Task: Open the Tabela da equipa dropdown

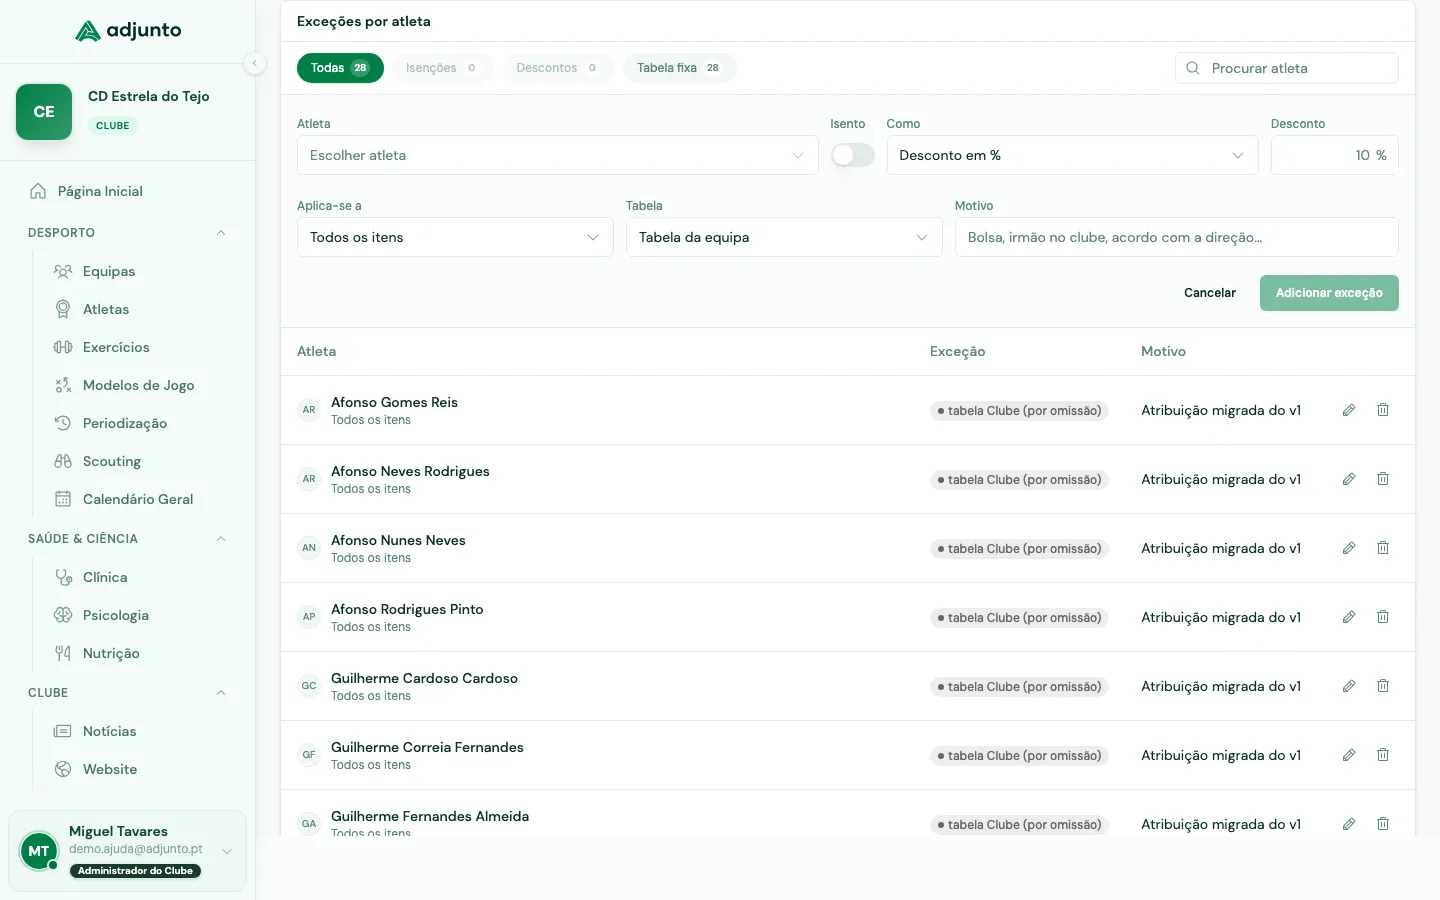Action: tap(784, 237)
